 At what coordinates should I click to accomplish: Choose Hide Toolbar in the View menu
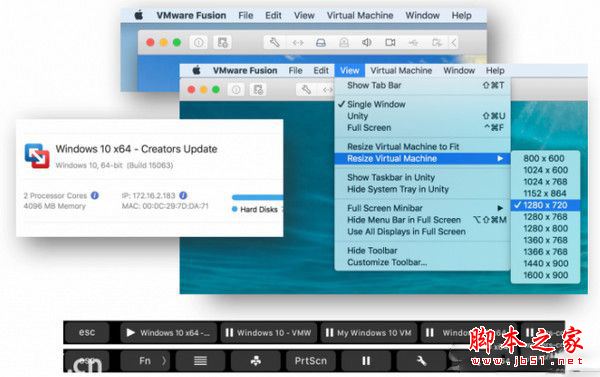[422, 250]
